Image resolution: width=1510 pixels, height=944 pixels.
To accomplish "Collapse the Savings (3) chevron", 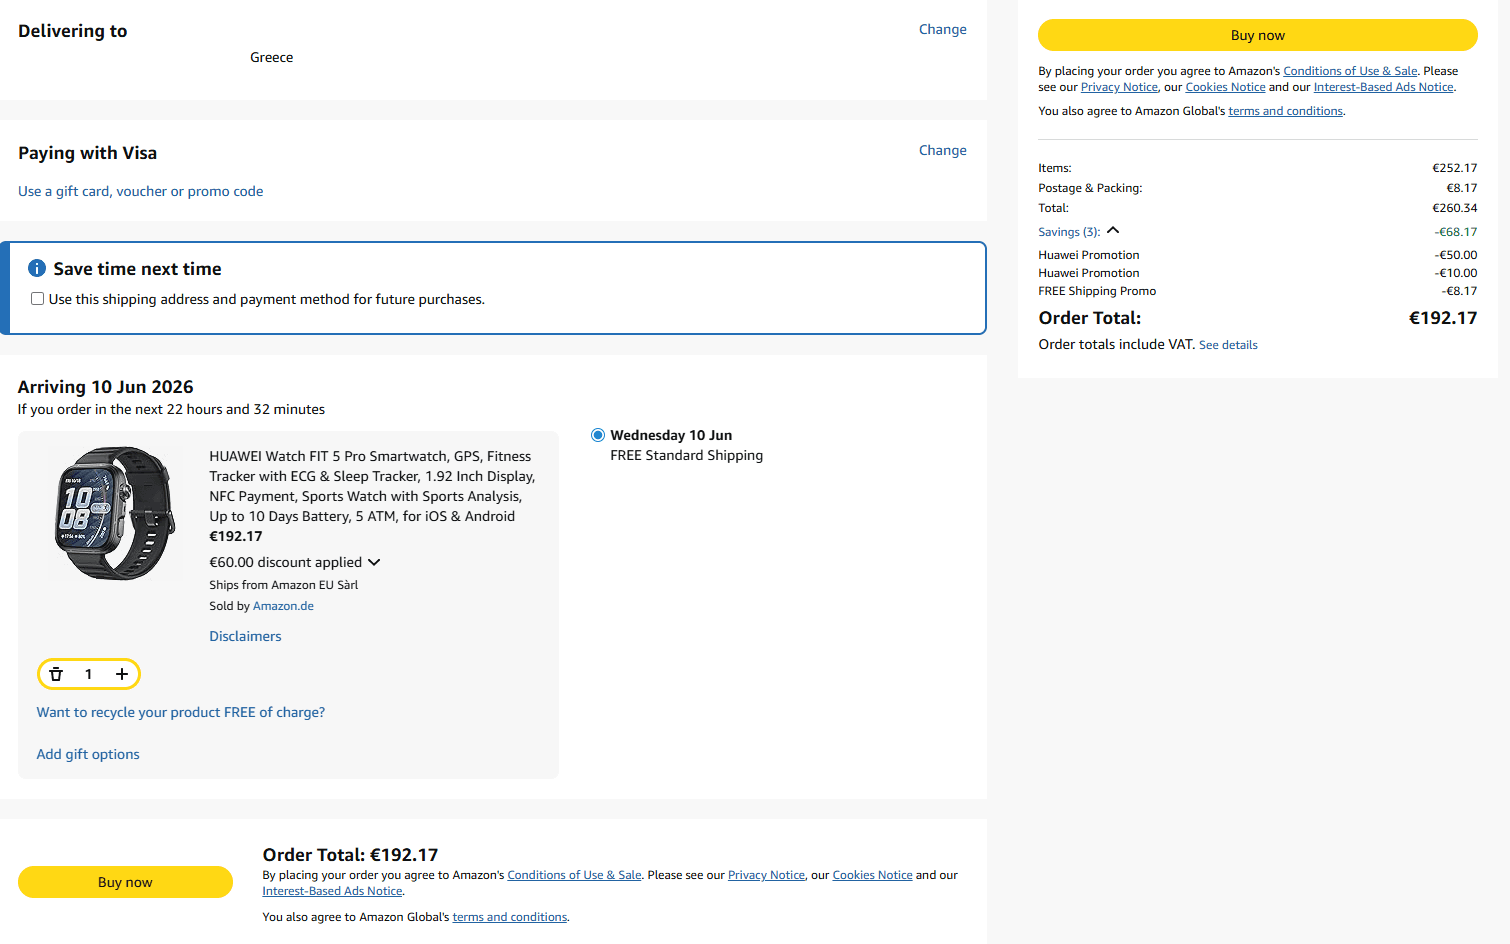I will click(x=1113, y=231).
